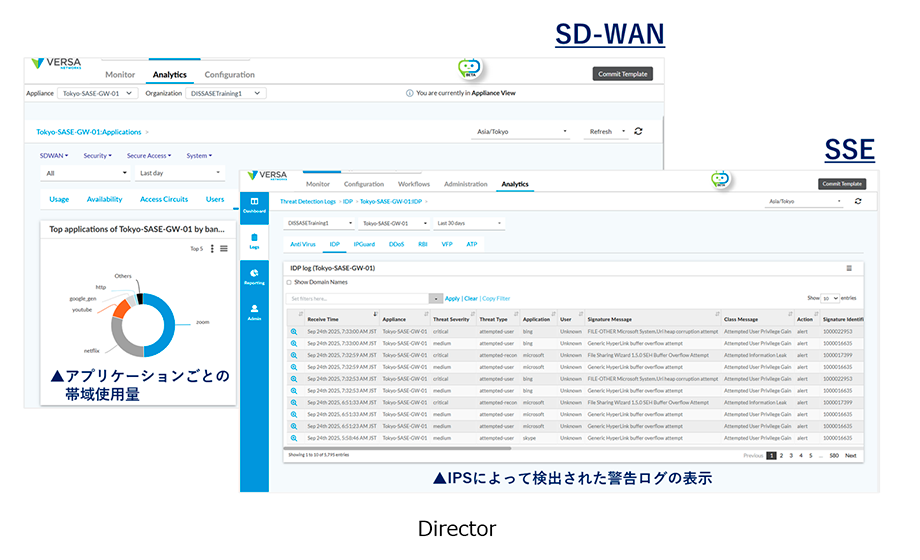Screen dimensions: 920x560
Task: Open the Dashboard icon in SSE sidebar
Action: [254, 205]
